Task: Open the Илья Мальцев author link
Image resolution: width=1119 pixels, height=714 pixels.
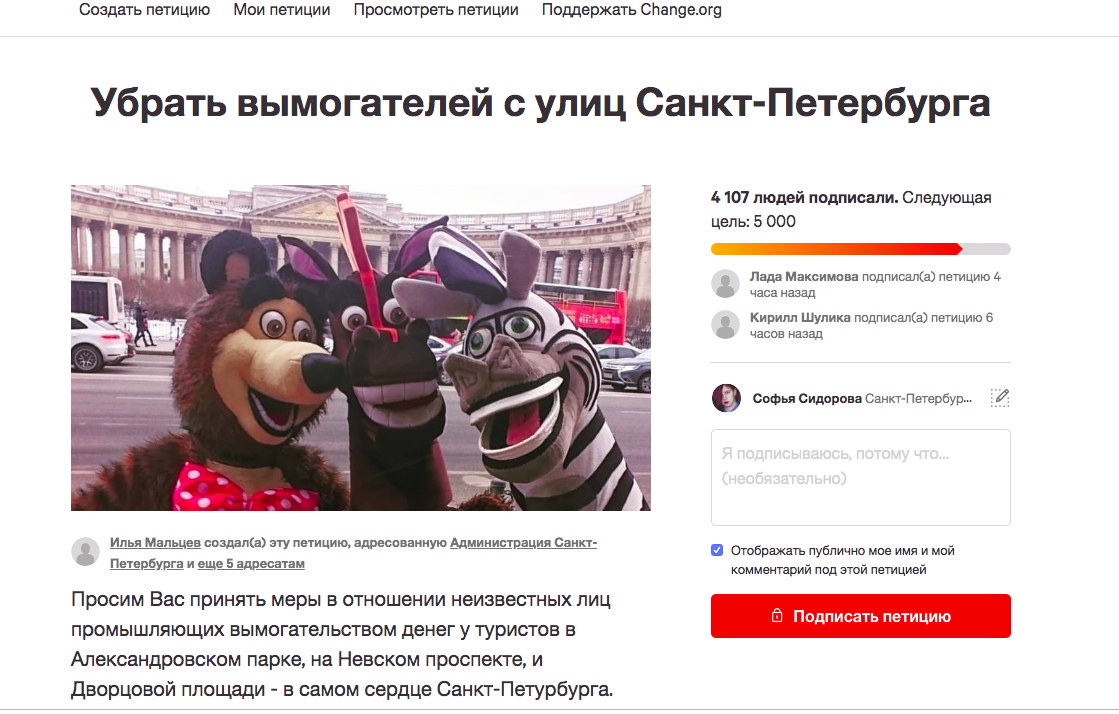Action: pos(155,543)
